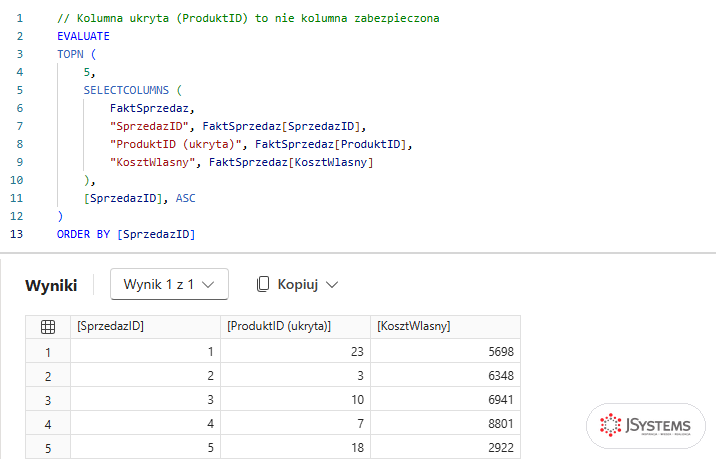Select the ProduktID cell with value 7
Screen dimensions: 716x459
pos(295,423)
